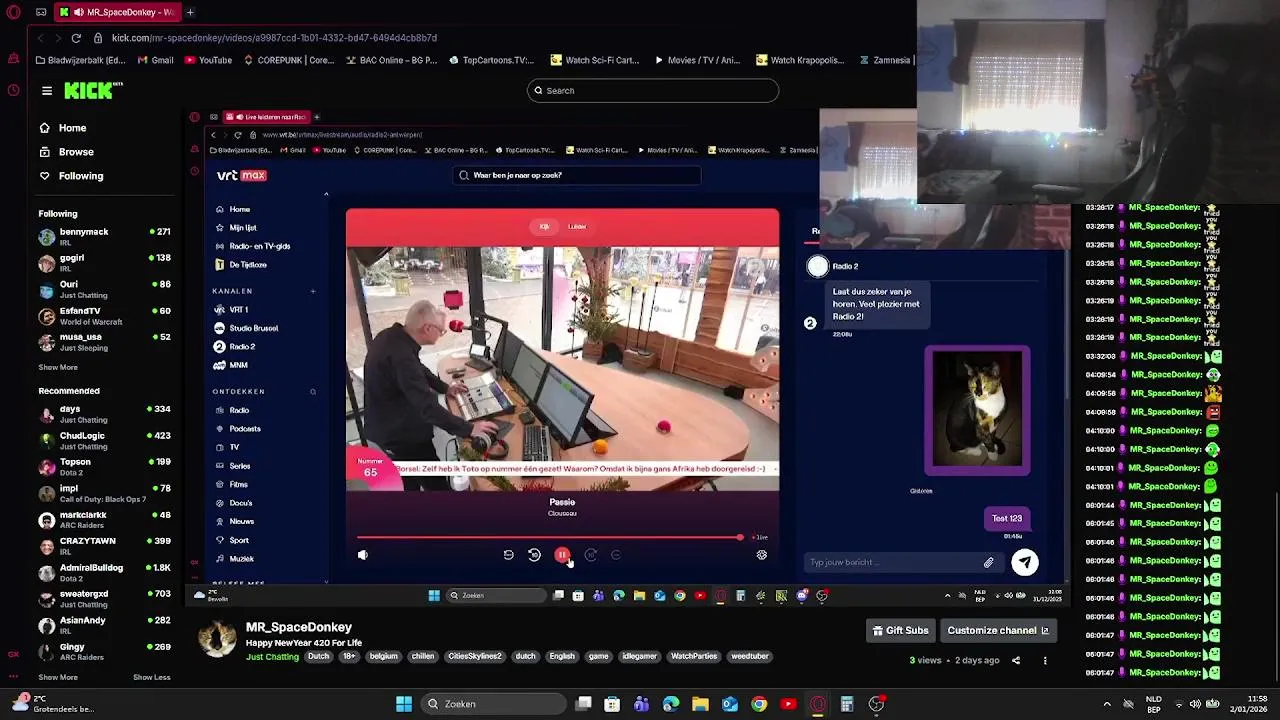Open Radio- en TV-gids in VRT sidebar
The width and height of the screenshot is (1280, 720).
(259, 246)
